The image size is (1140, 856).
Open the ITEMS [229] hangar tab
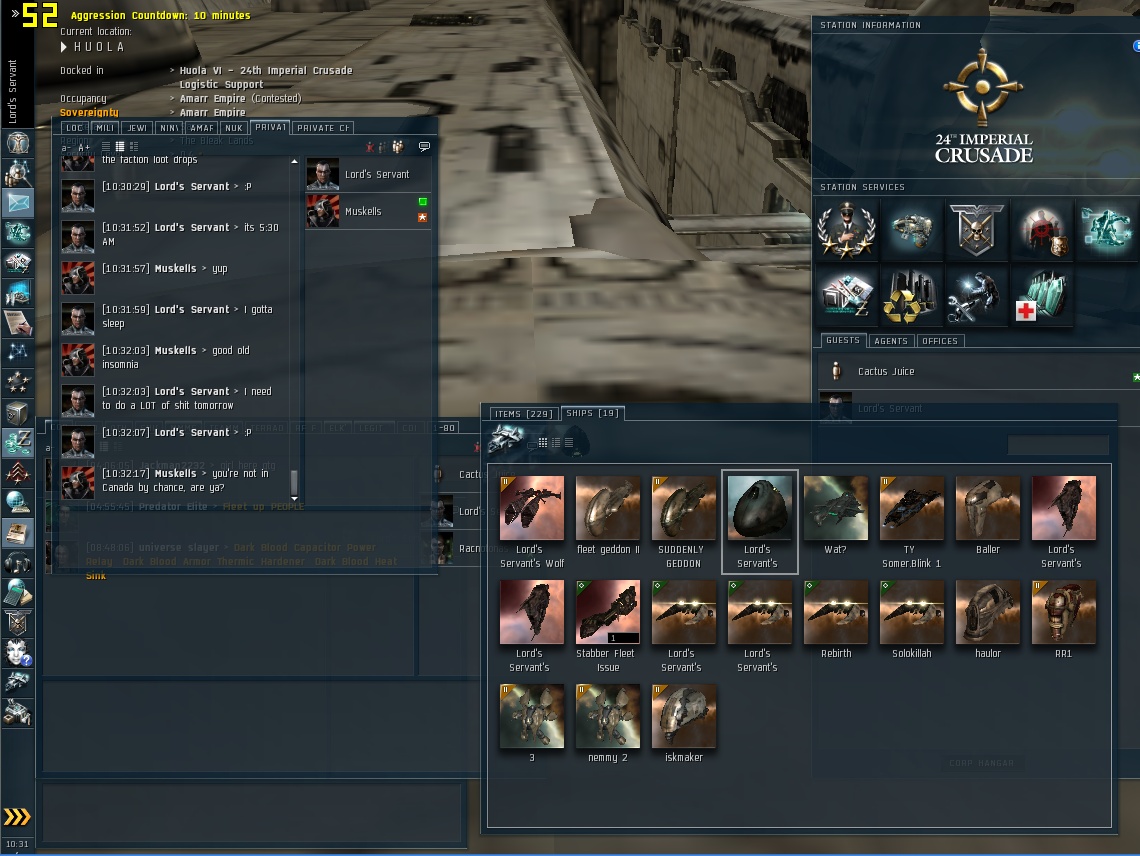(524, 414)
